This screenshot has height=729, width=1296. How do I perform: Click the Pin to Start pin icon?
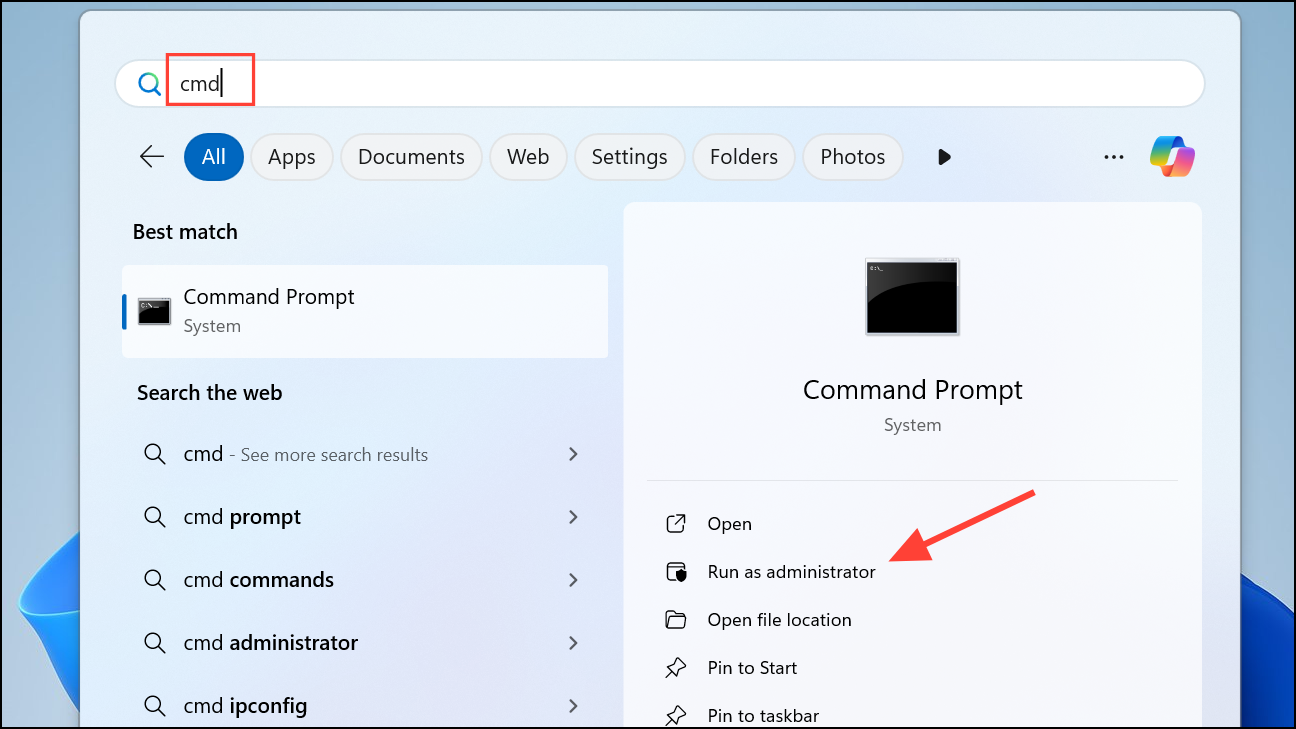point(677,668)
